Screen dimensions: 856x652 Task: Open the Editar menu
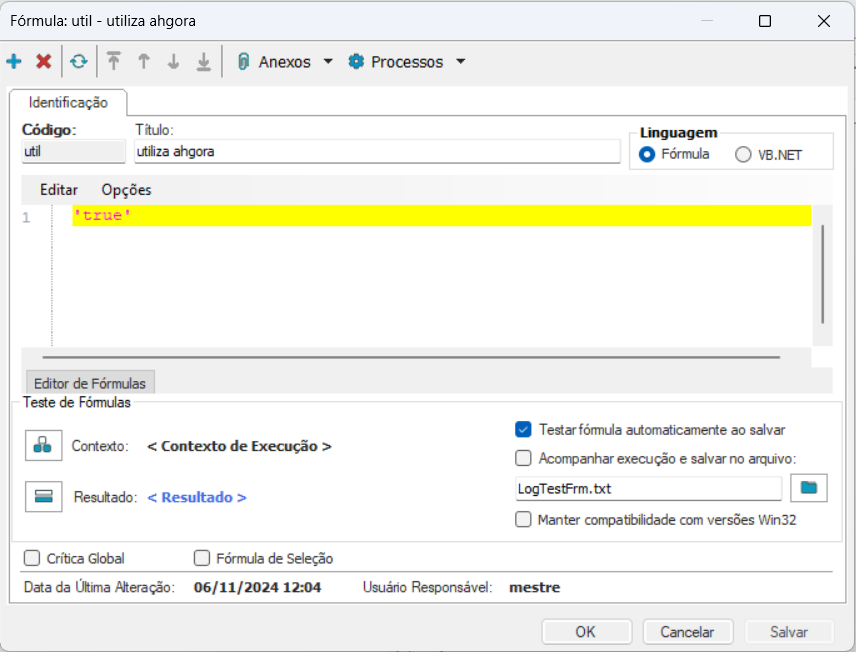59,190
